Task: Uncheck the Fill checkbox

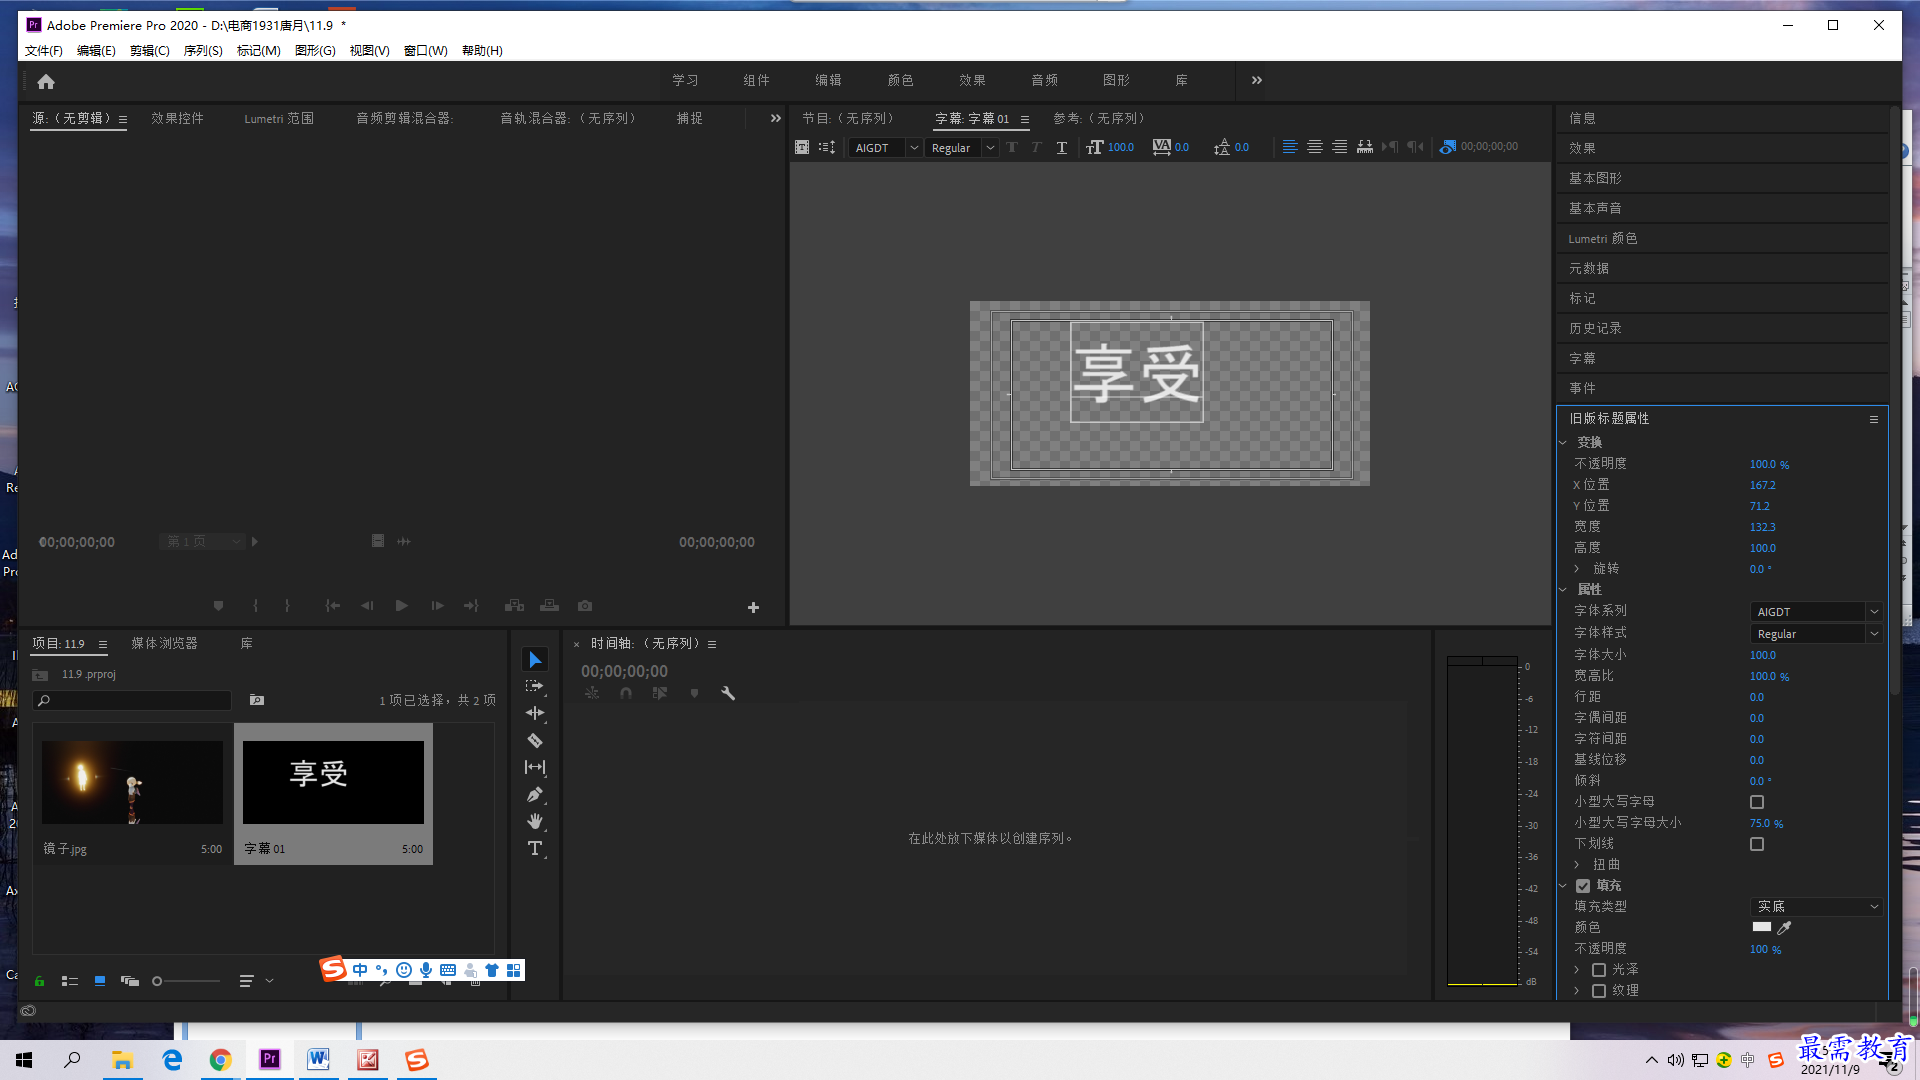Action: point(1583,886)
